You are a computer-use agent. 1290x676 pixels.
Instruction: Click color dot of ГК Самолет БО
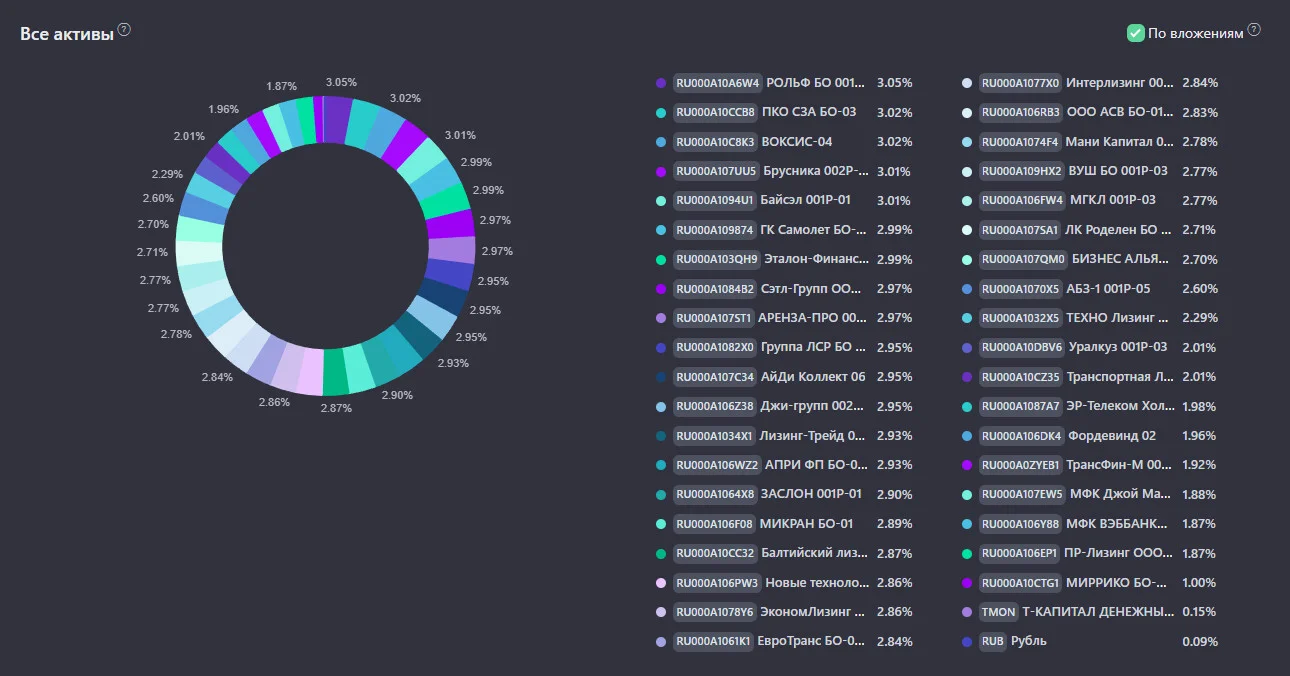pyautogui.click(x=661, y=230)
